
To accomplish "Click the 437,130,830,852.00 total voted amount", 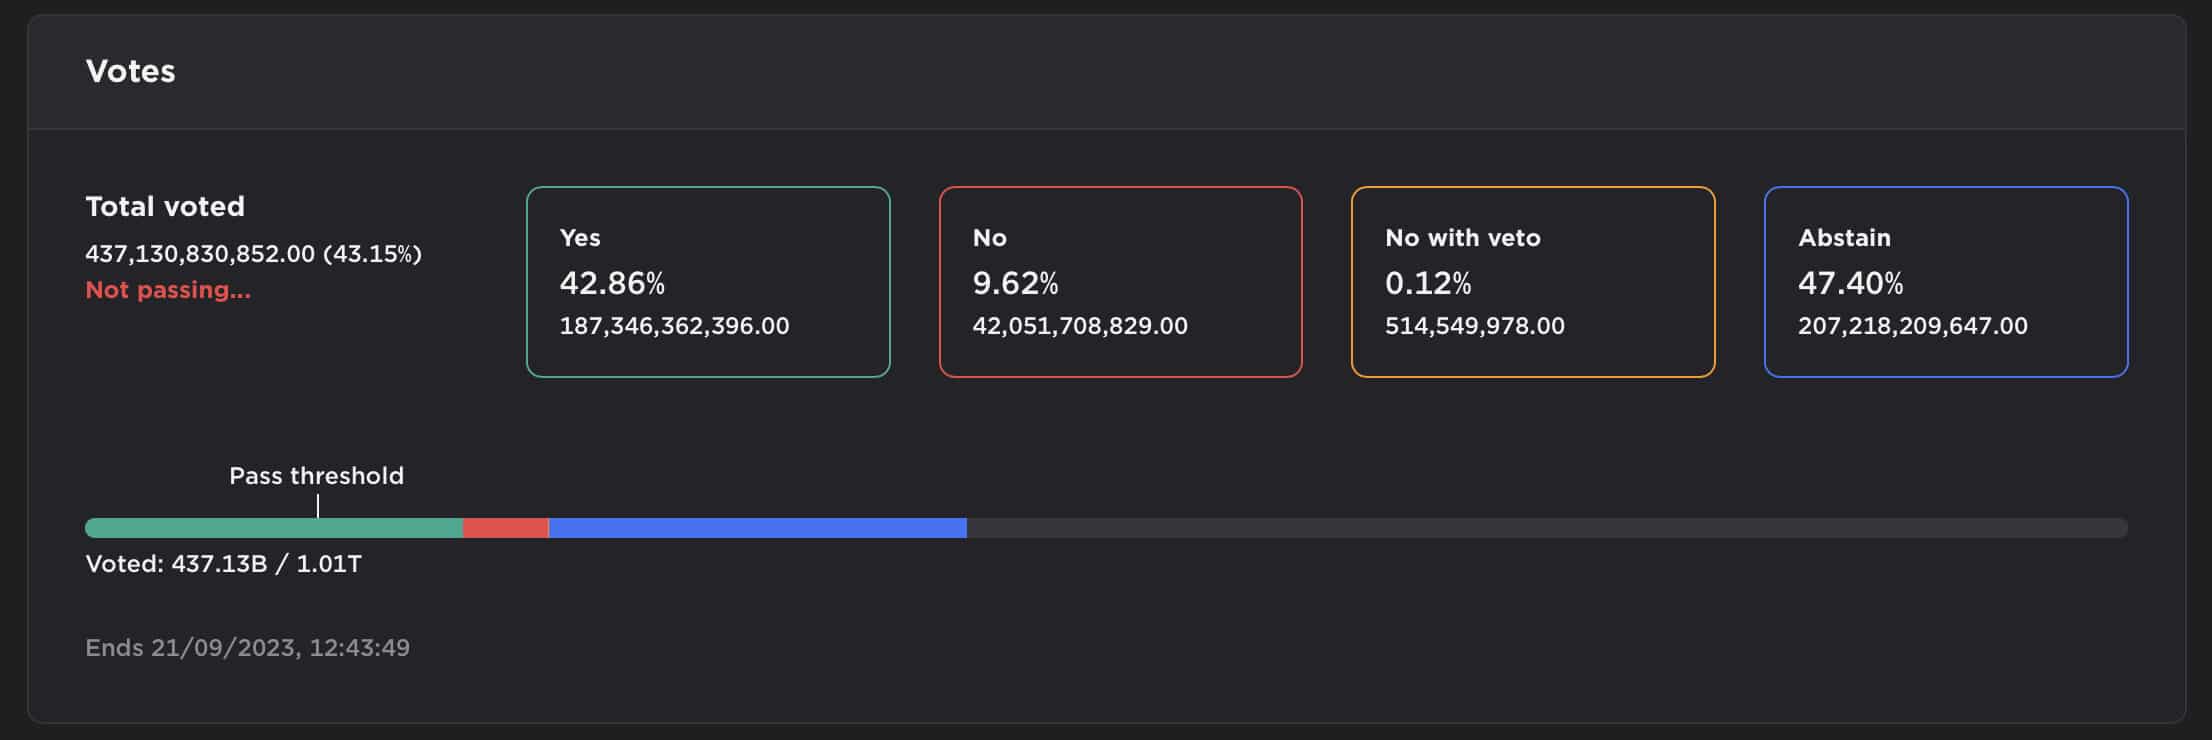I will tap(200, 254).
